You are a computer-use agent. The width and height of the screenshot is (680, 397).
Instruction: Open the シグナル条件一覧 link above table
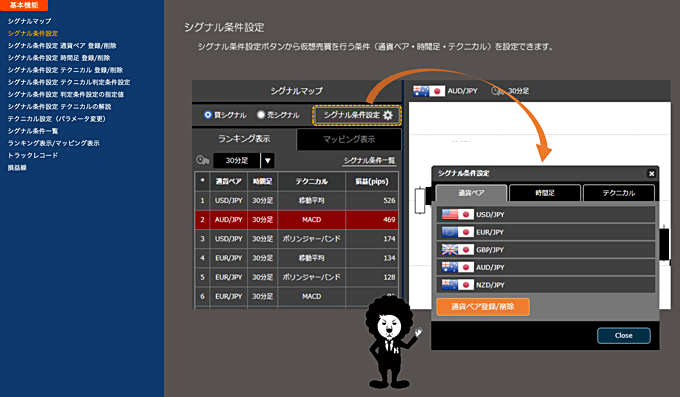pyautogui.click(x=369, y=161)
